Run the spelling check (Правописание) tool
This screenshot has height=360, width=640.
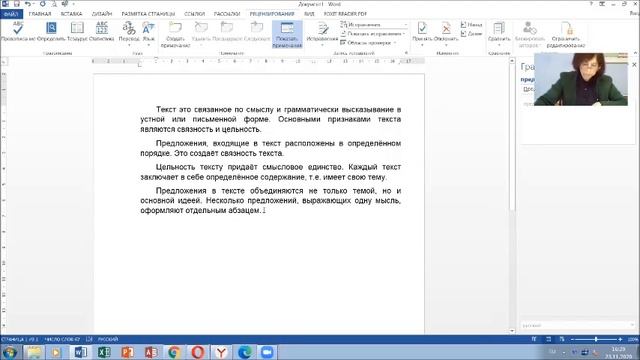18,32
